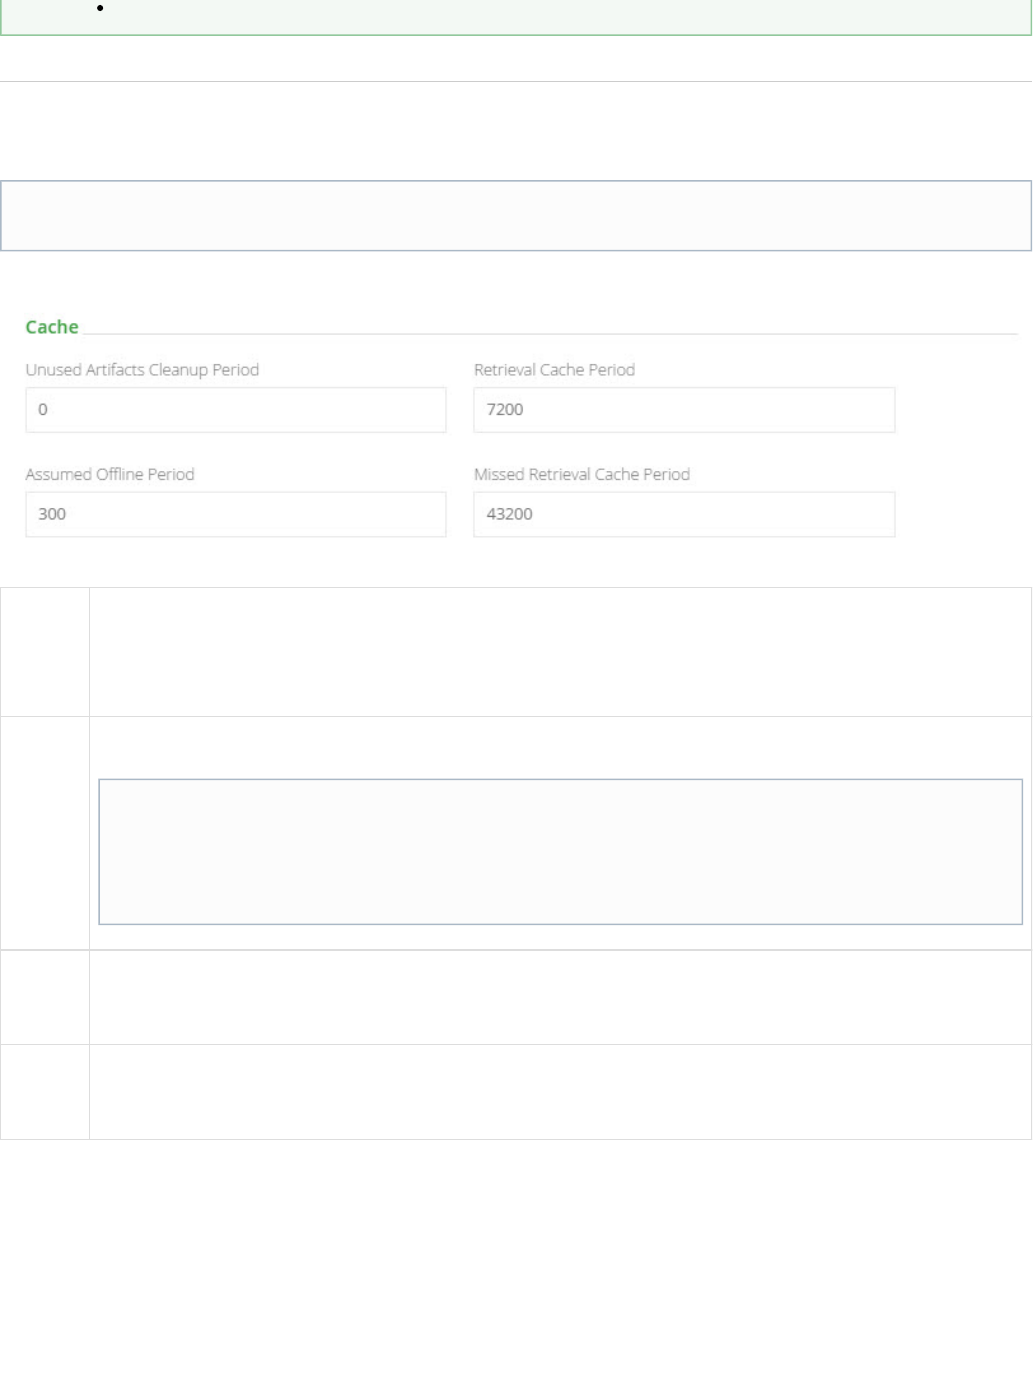This screenshot has width=1033, height=1392.
Task: Click the Missed Retrieval Cache Period label
Action: pos(582,474)
